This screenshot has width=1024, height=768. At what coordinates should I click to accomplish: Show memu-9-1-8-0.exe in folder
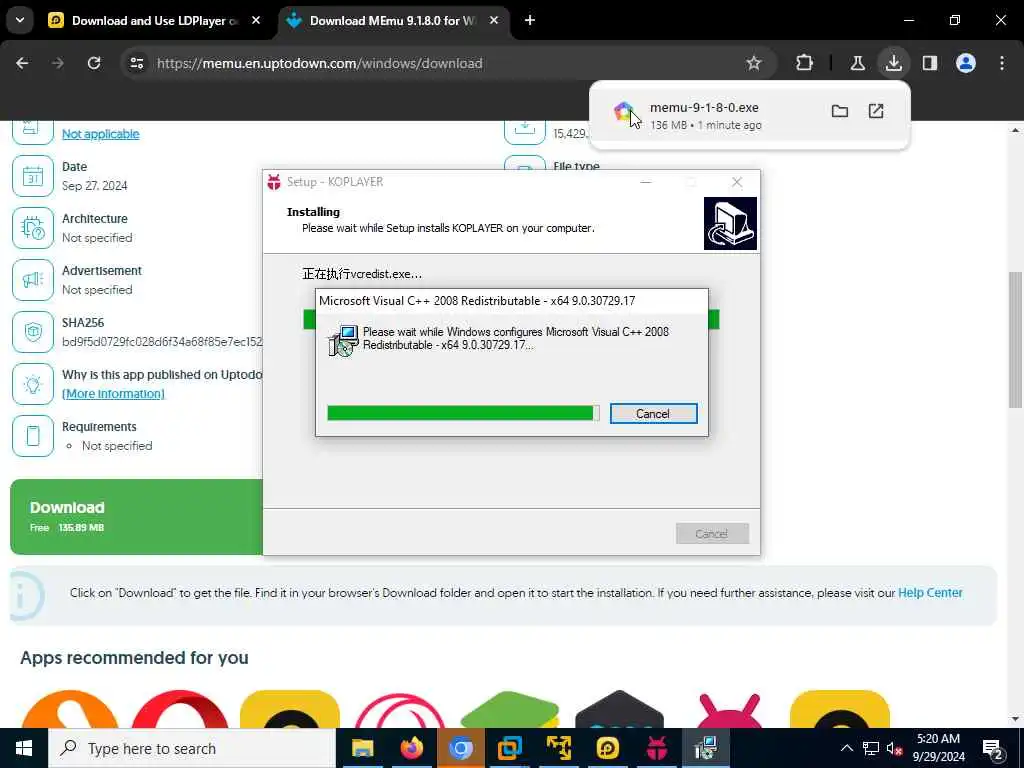pyautogui.click(x=840, y=111)
